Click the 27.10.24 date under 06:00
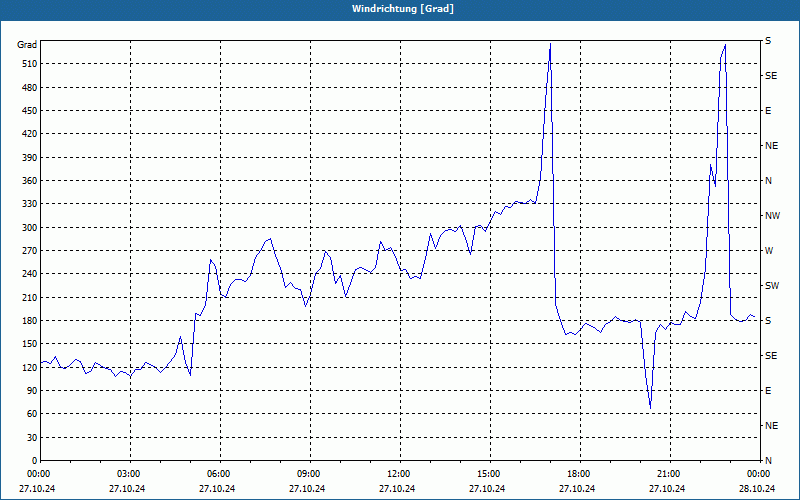The height and width of the screenshot is (500, 800). (218, 488)
